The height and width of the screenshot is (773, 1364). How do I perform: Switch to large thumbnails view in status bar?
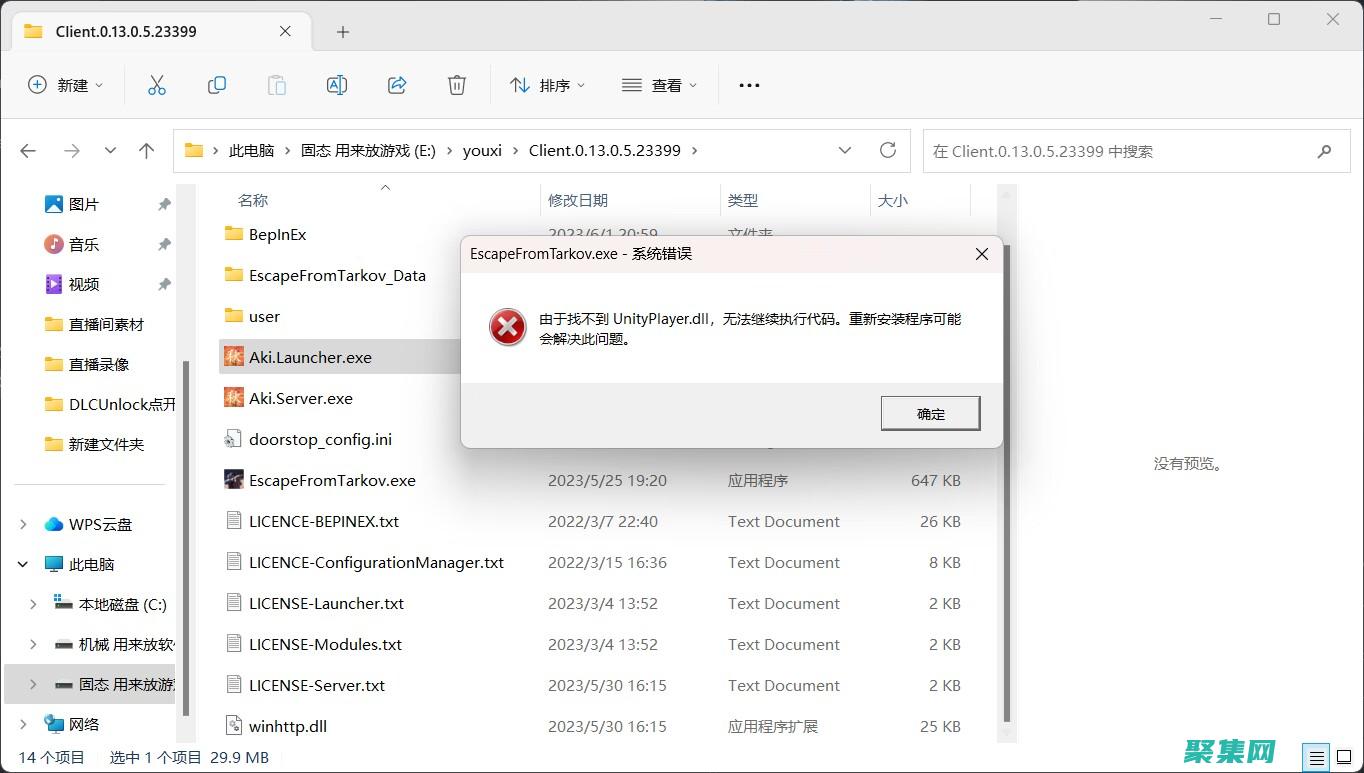1343,757
